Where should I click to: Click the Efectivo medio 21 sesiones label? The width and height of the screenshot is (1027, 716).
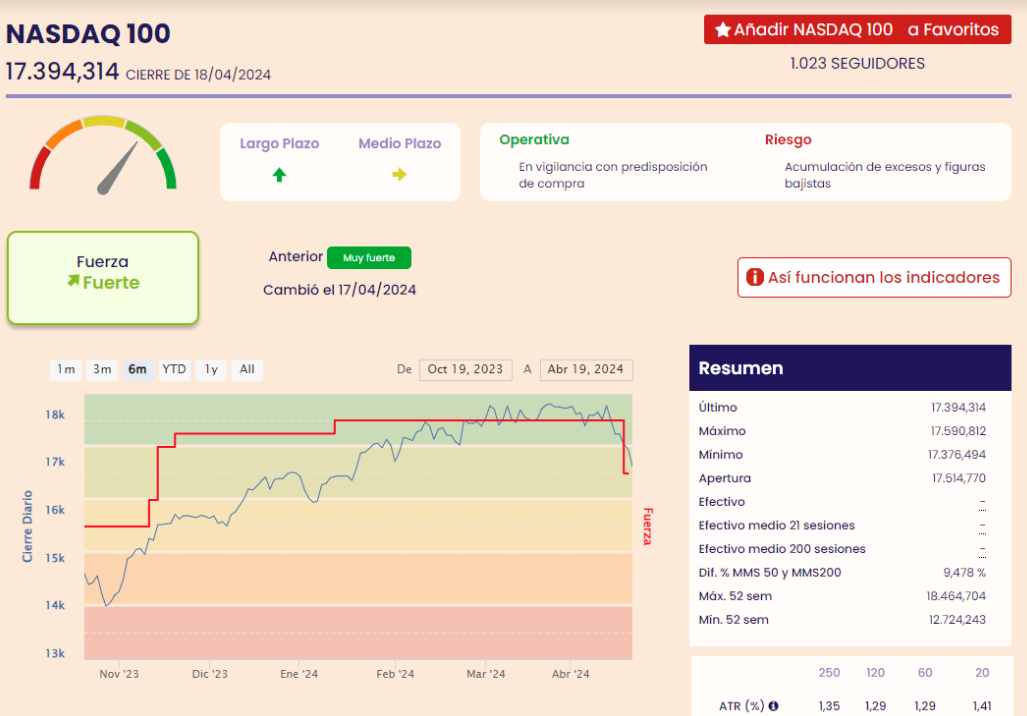click(776, 525)
